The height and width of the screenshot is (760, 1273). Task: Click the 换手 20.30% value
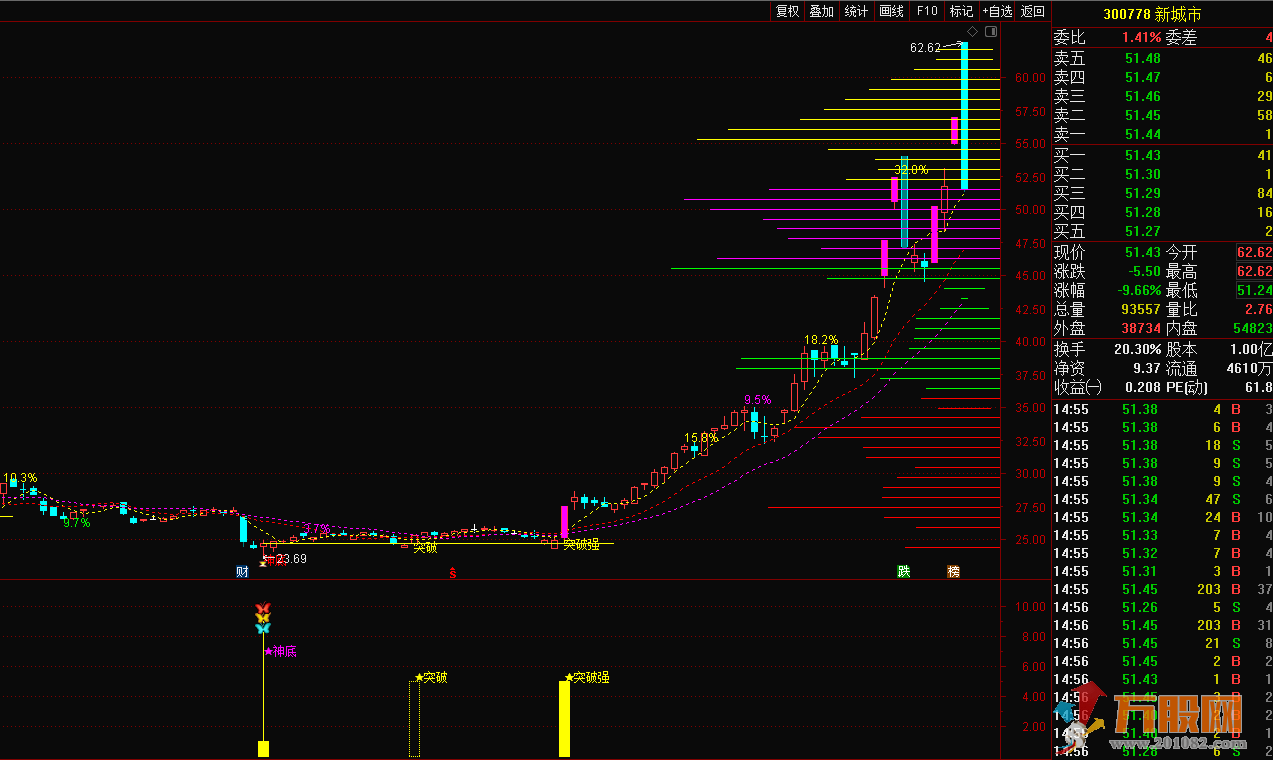[x=1137, y=350]
